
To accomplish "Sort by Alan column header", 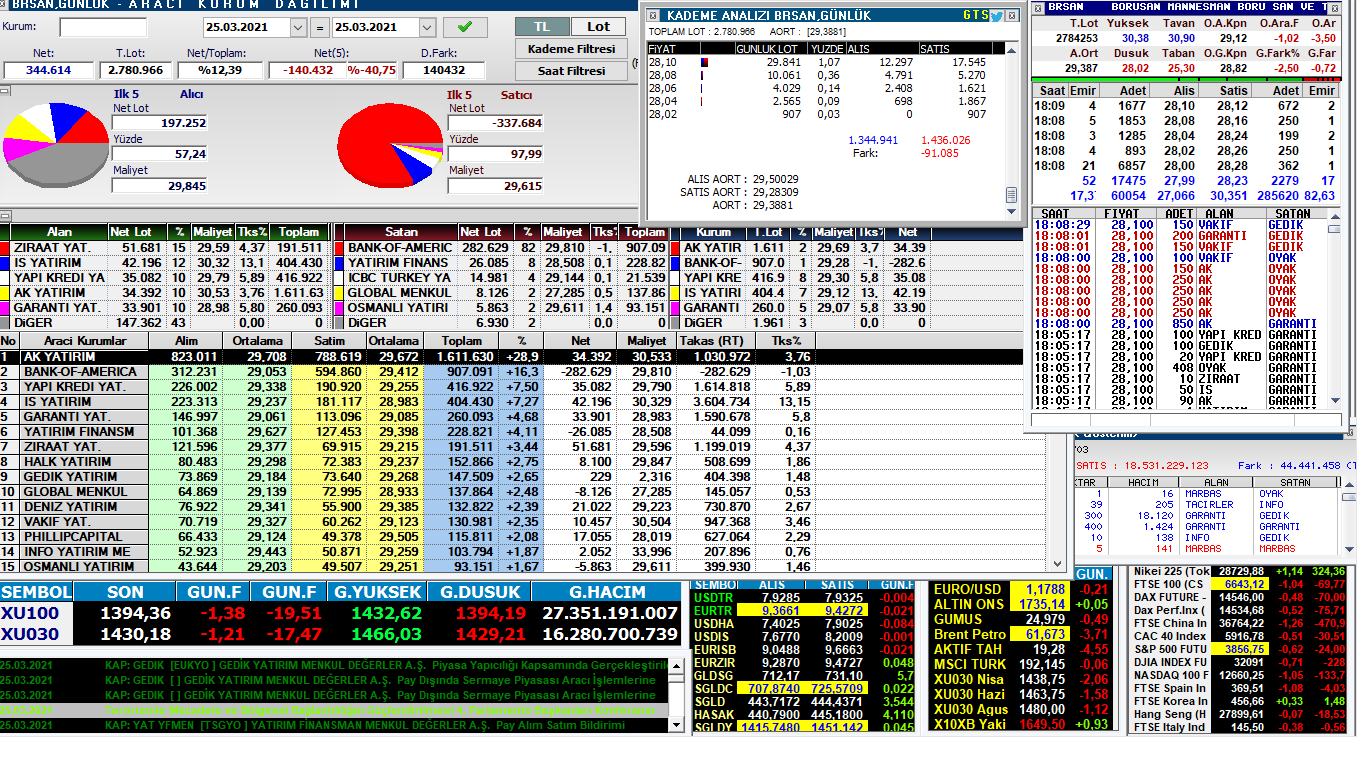I will (59, 231).
